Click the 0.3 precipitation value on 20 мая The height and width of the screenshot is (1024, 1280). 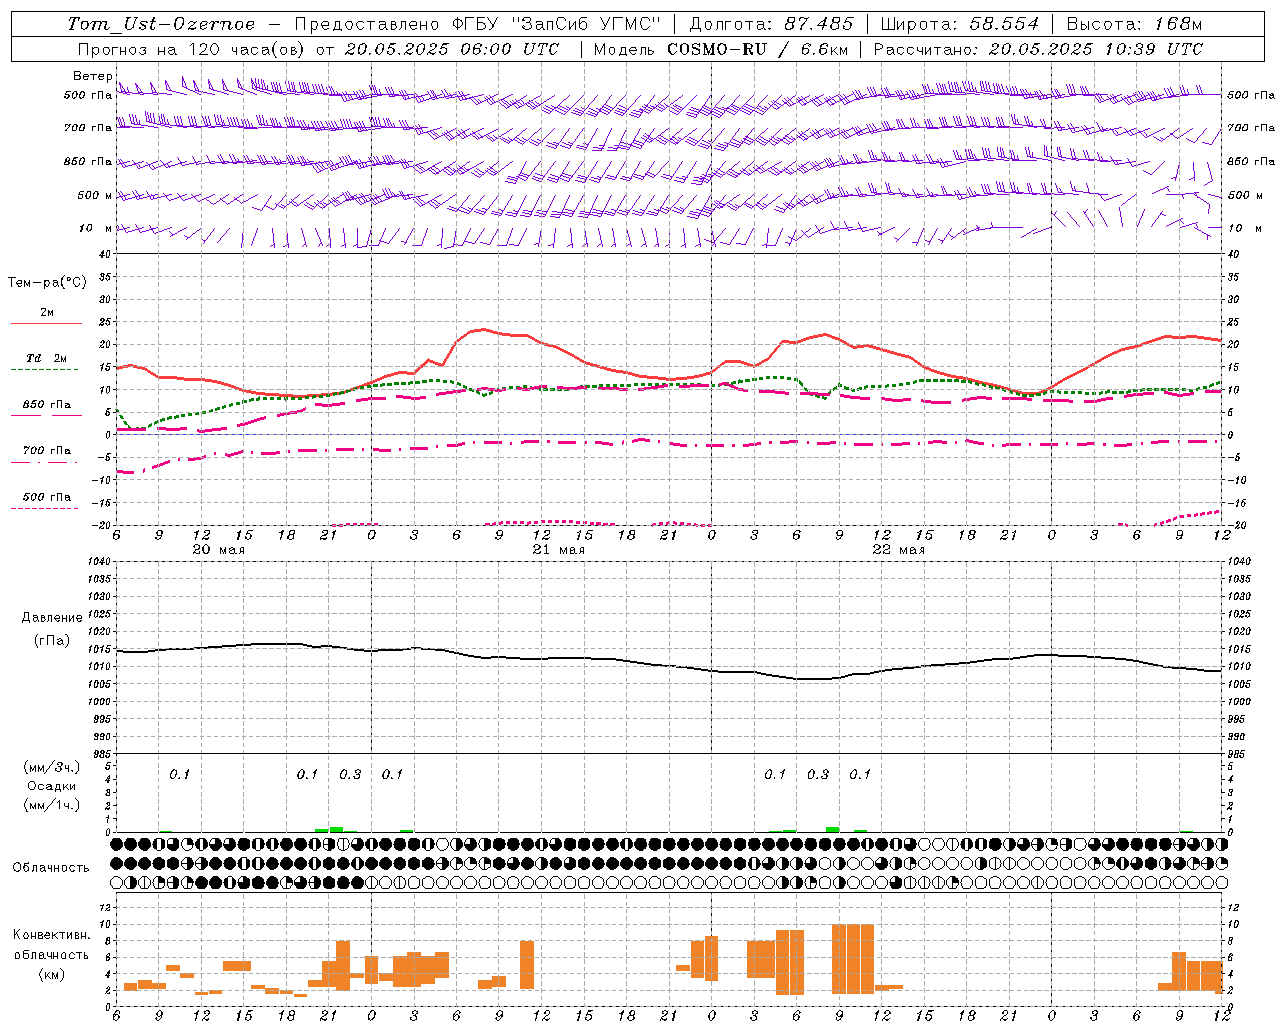[x=350, y=775]
